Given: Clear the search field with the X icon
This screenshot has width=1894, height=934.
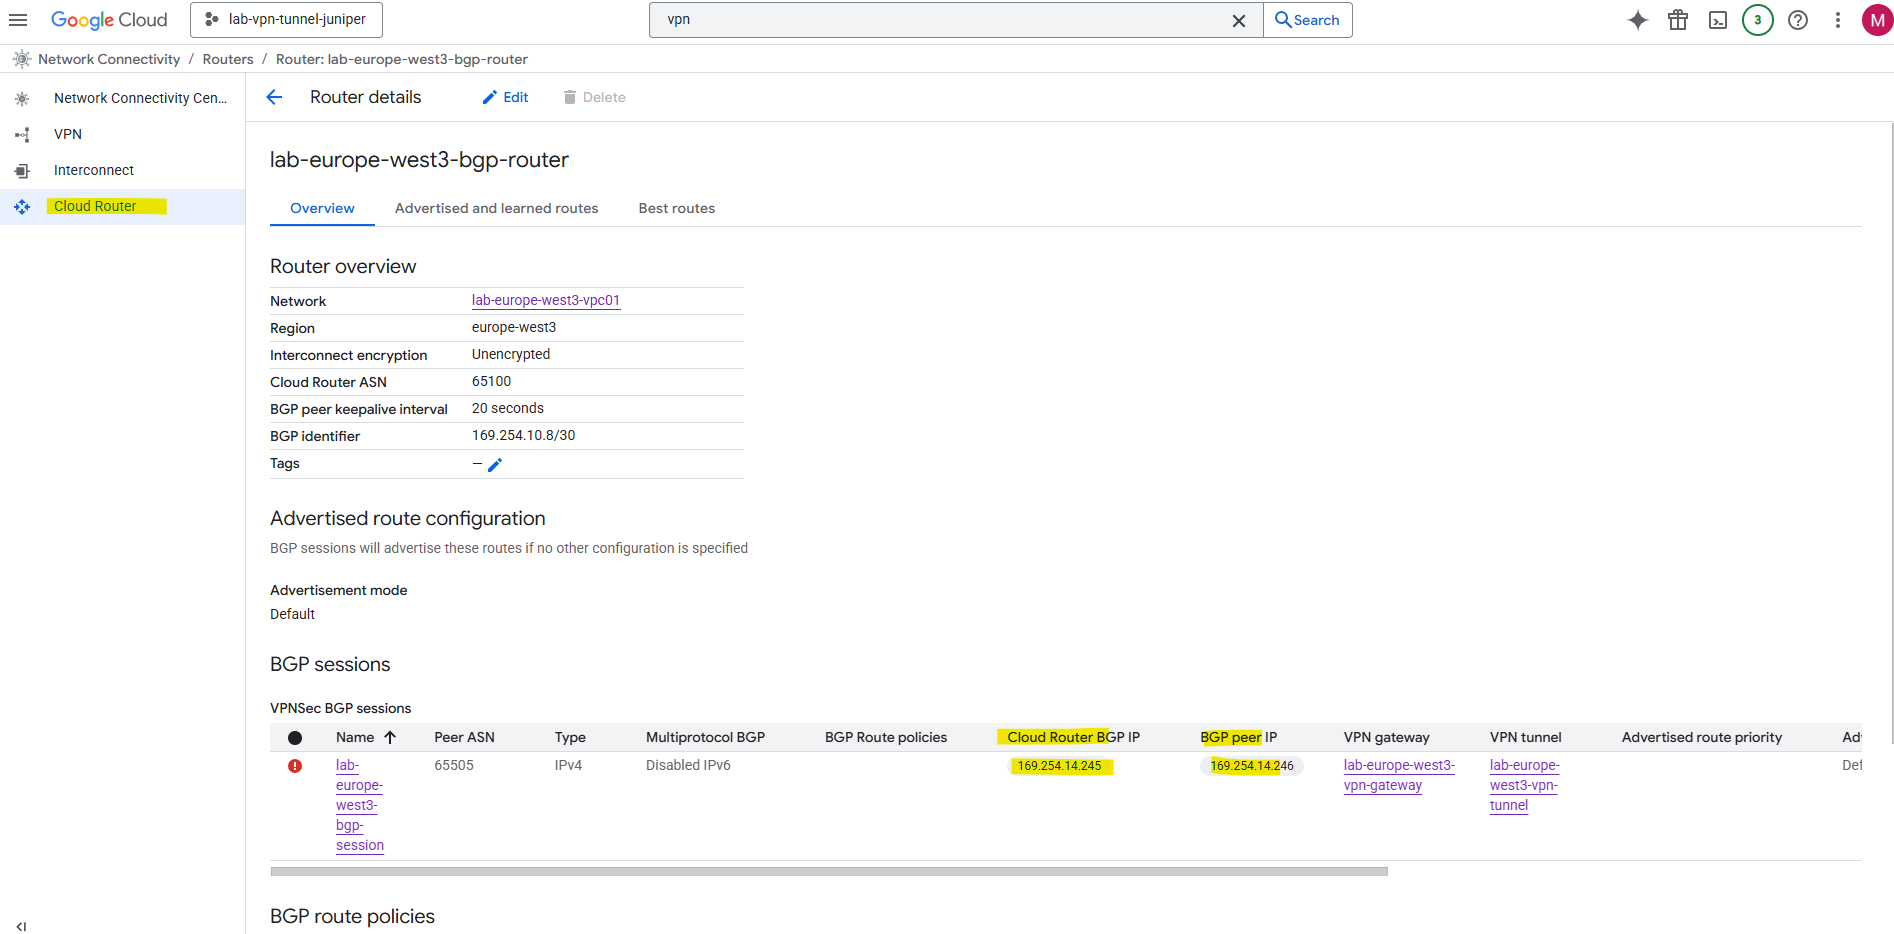Looking at the screenshot, I should (1239, 20).
